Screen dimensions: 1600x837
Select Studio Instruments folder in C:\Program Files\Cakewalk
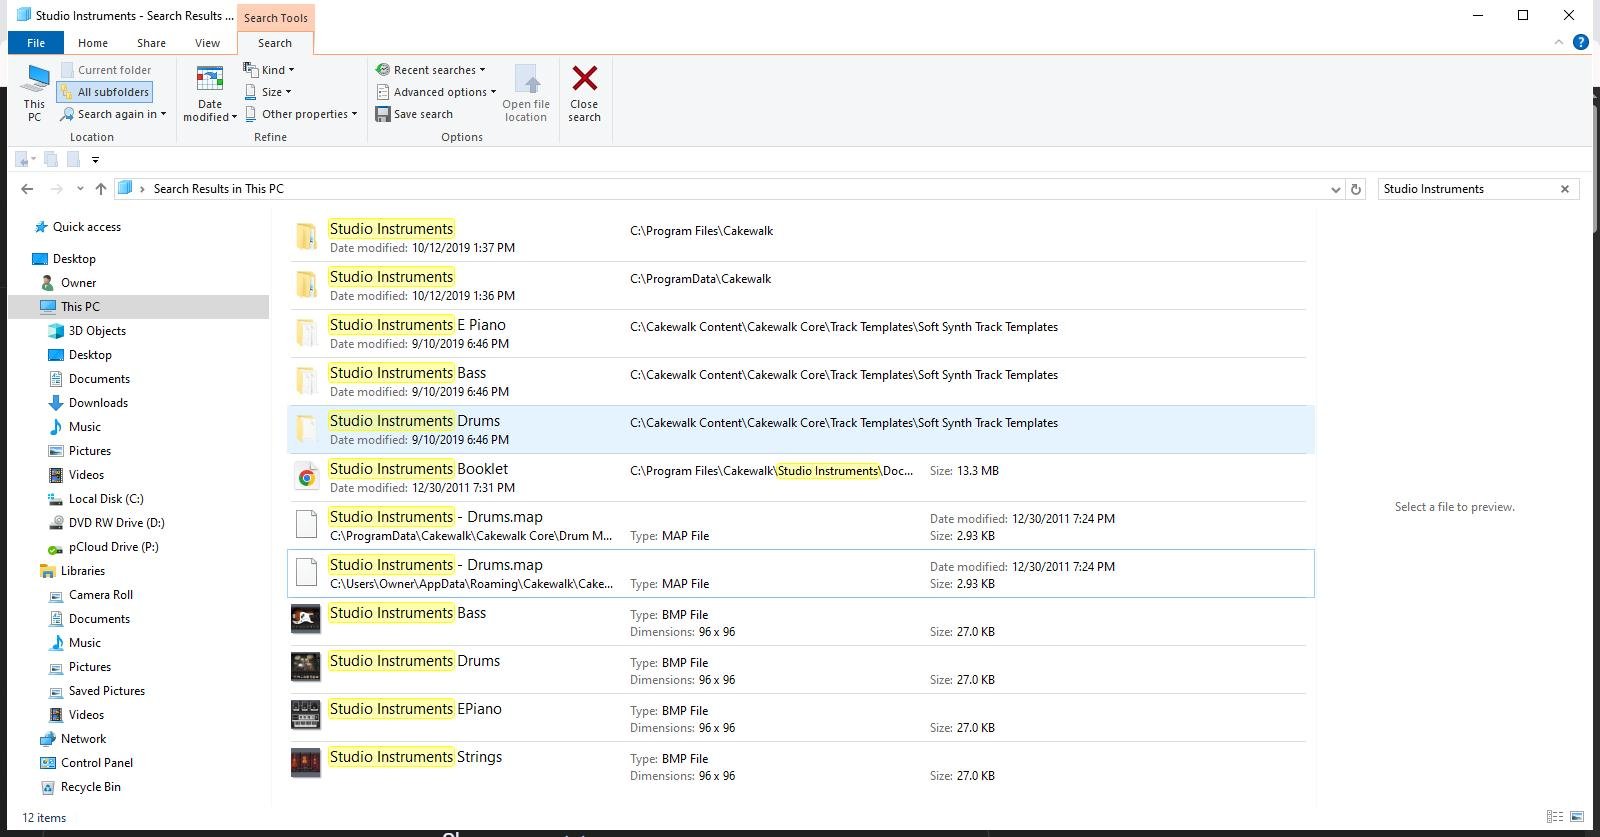[801, 238]
